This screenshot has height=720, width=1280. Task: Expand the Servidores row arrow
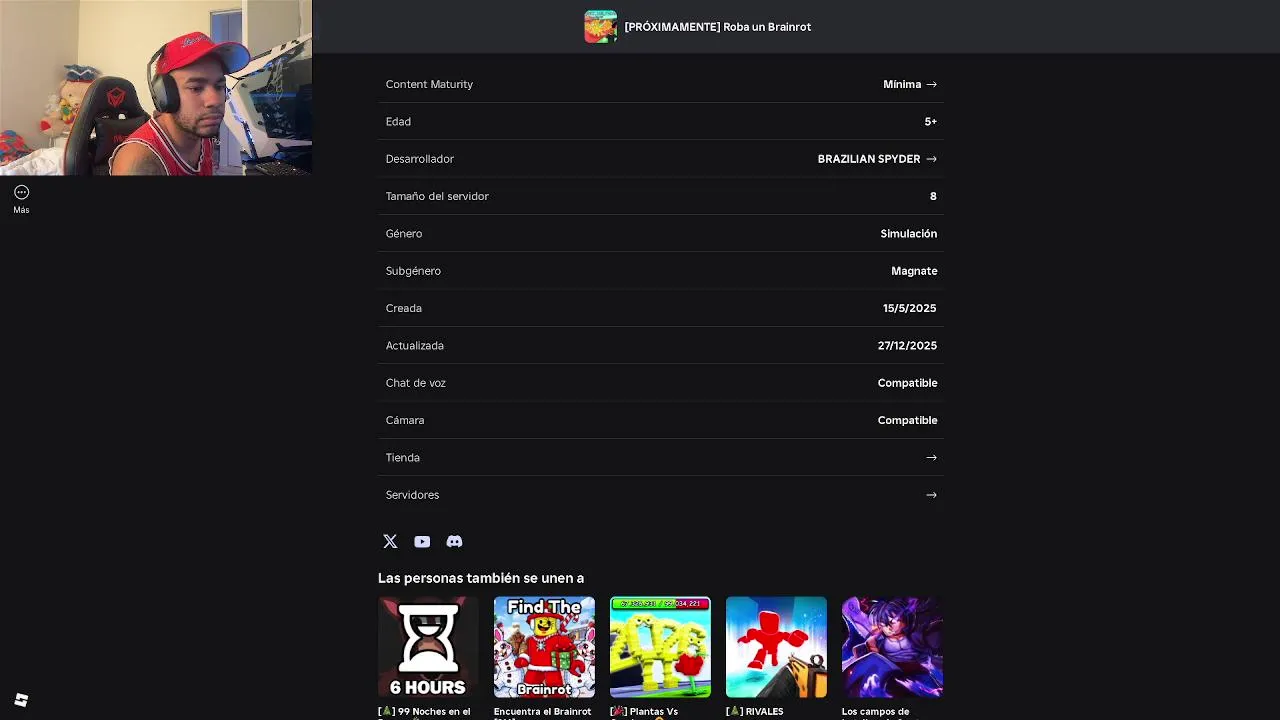point(931,495)
